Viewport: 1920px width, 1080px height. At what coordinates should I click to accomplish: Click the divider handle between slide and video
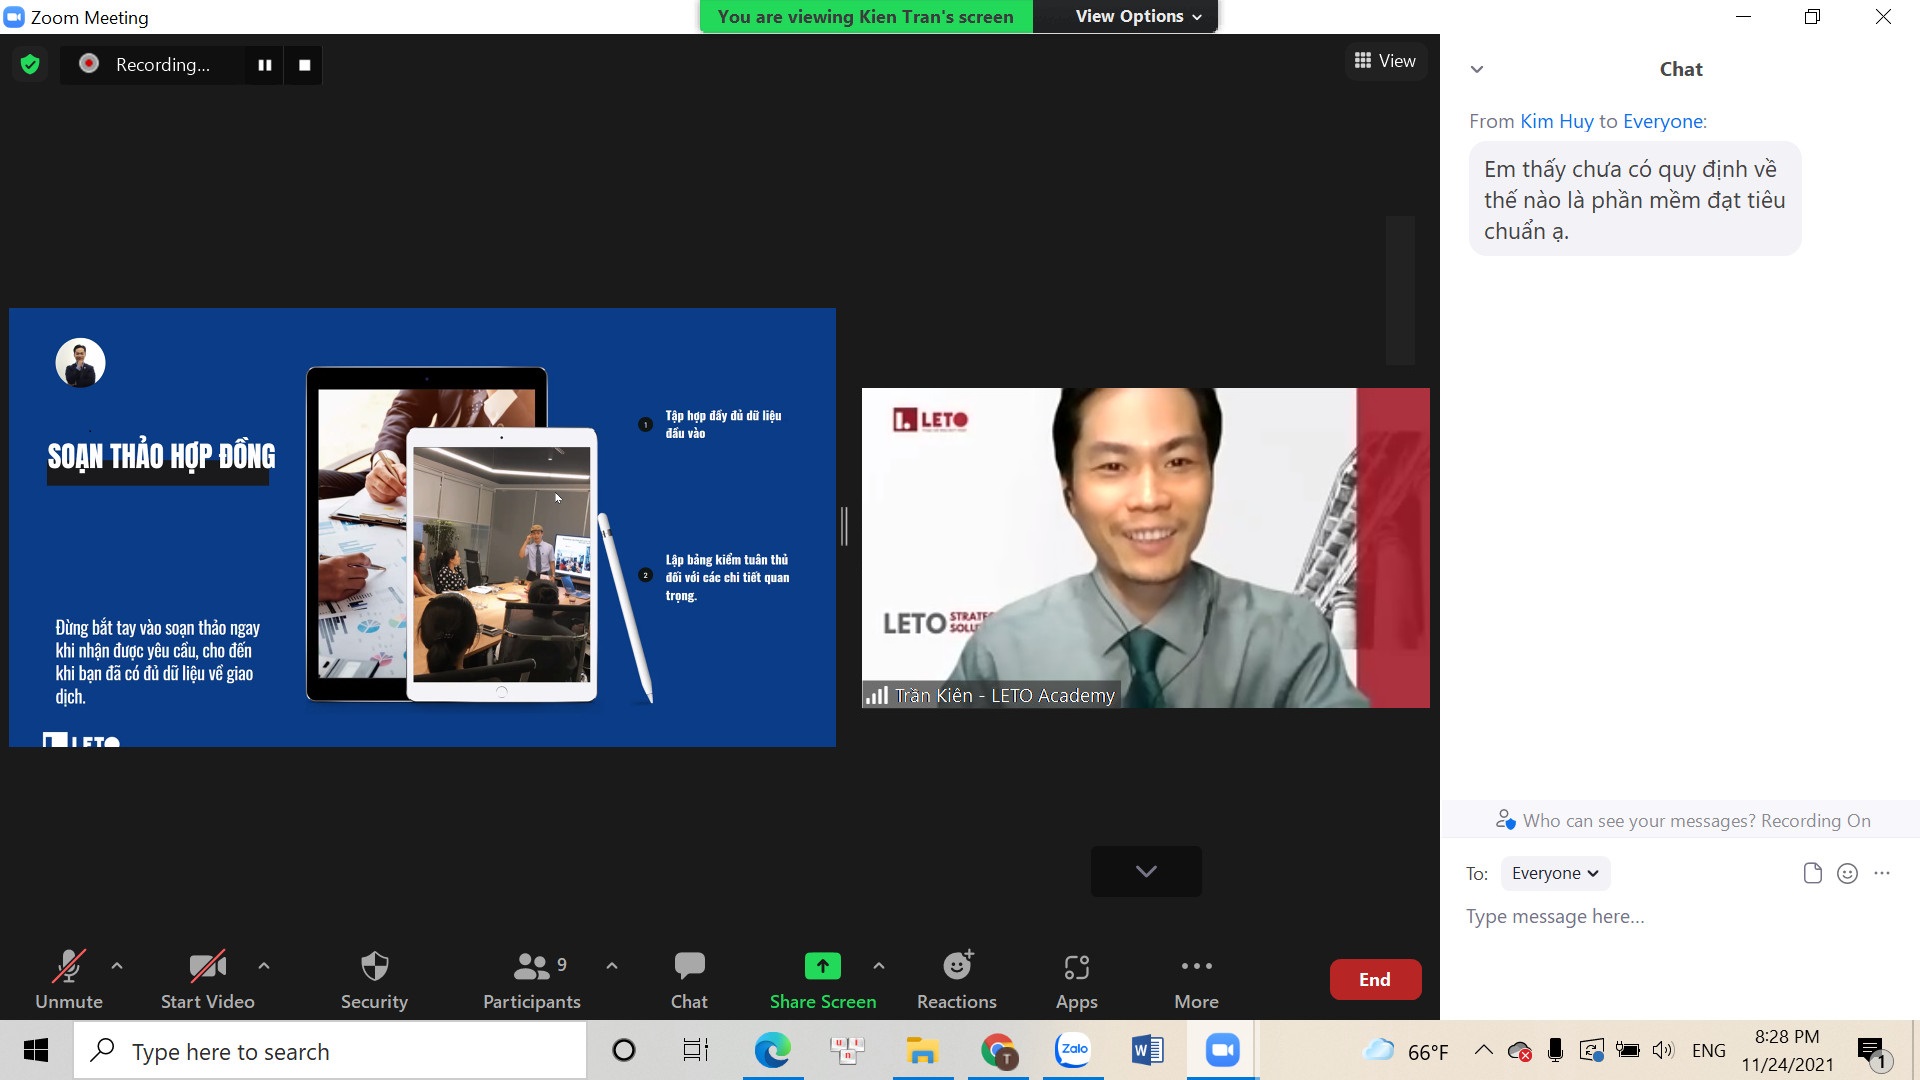(x=845, y=526)
